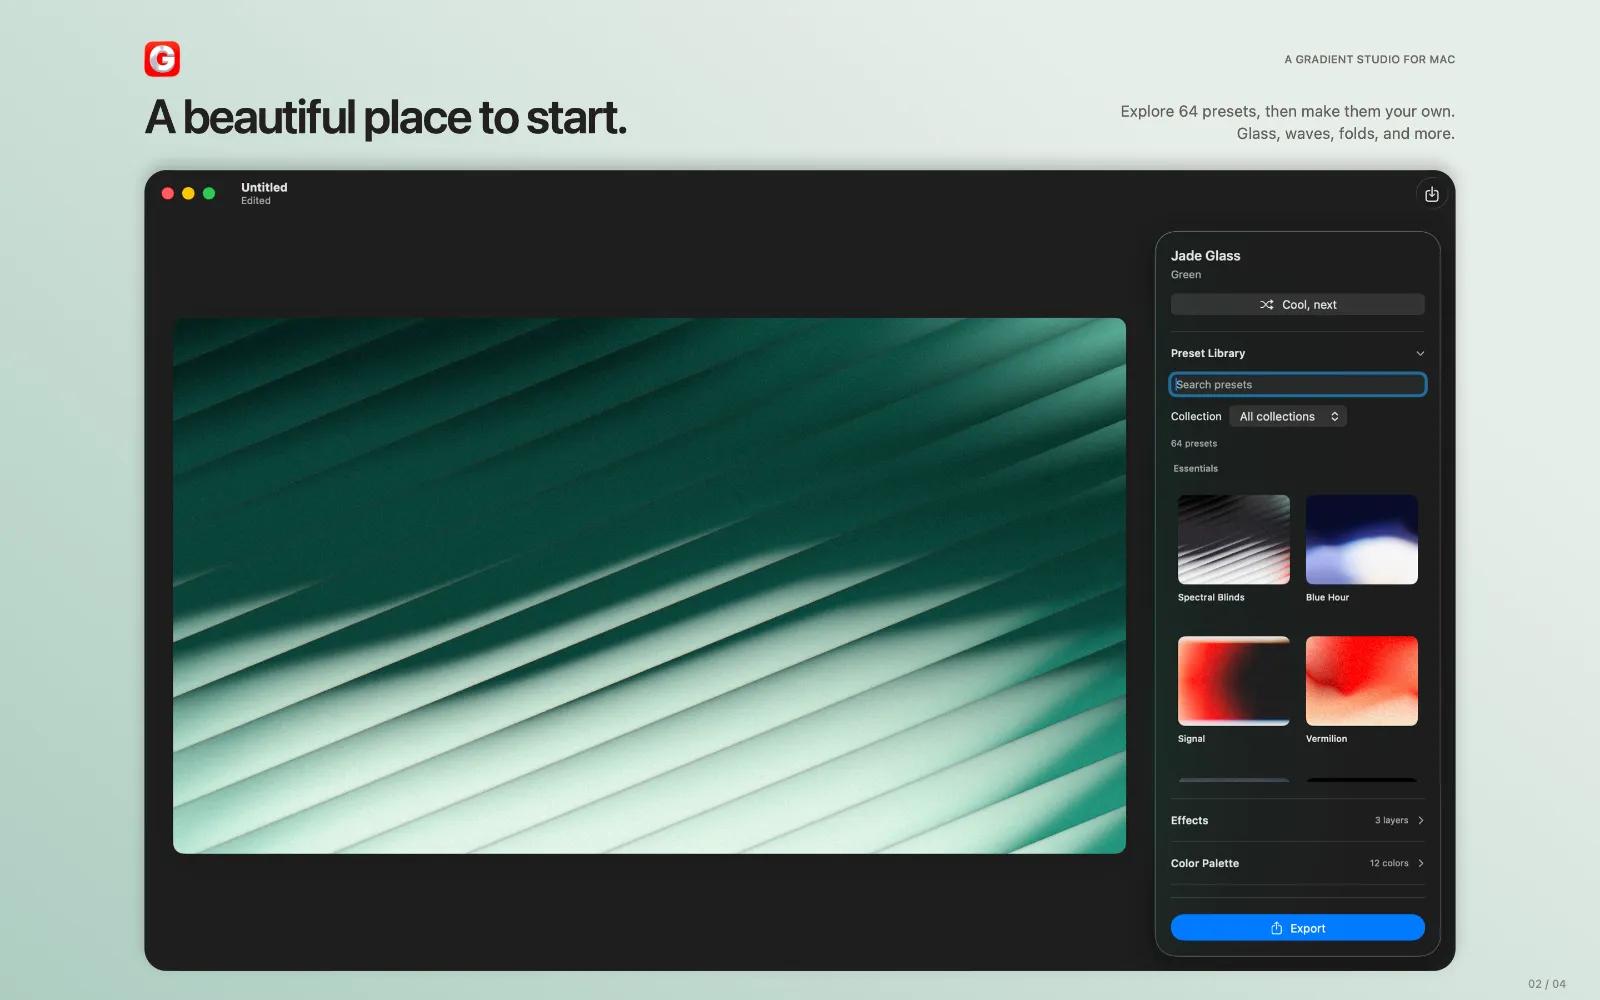Click the 64 presets count label
This screenshot has width=1600, height=1000.
[1194, 443]
